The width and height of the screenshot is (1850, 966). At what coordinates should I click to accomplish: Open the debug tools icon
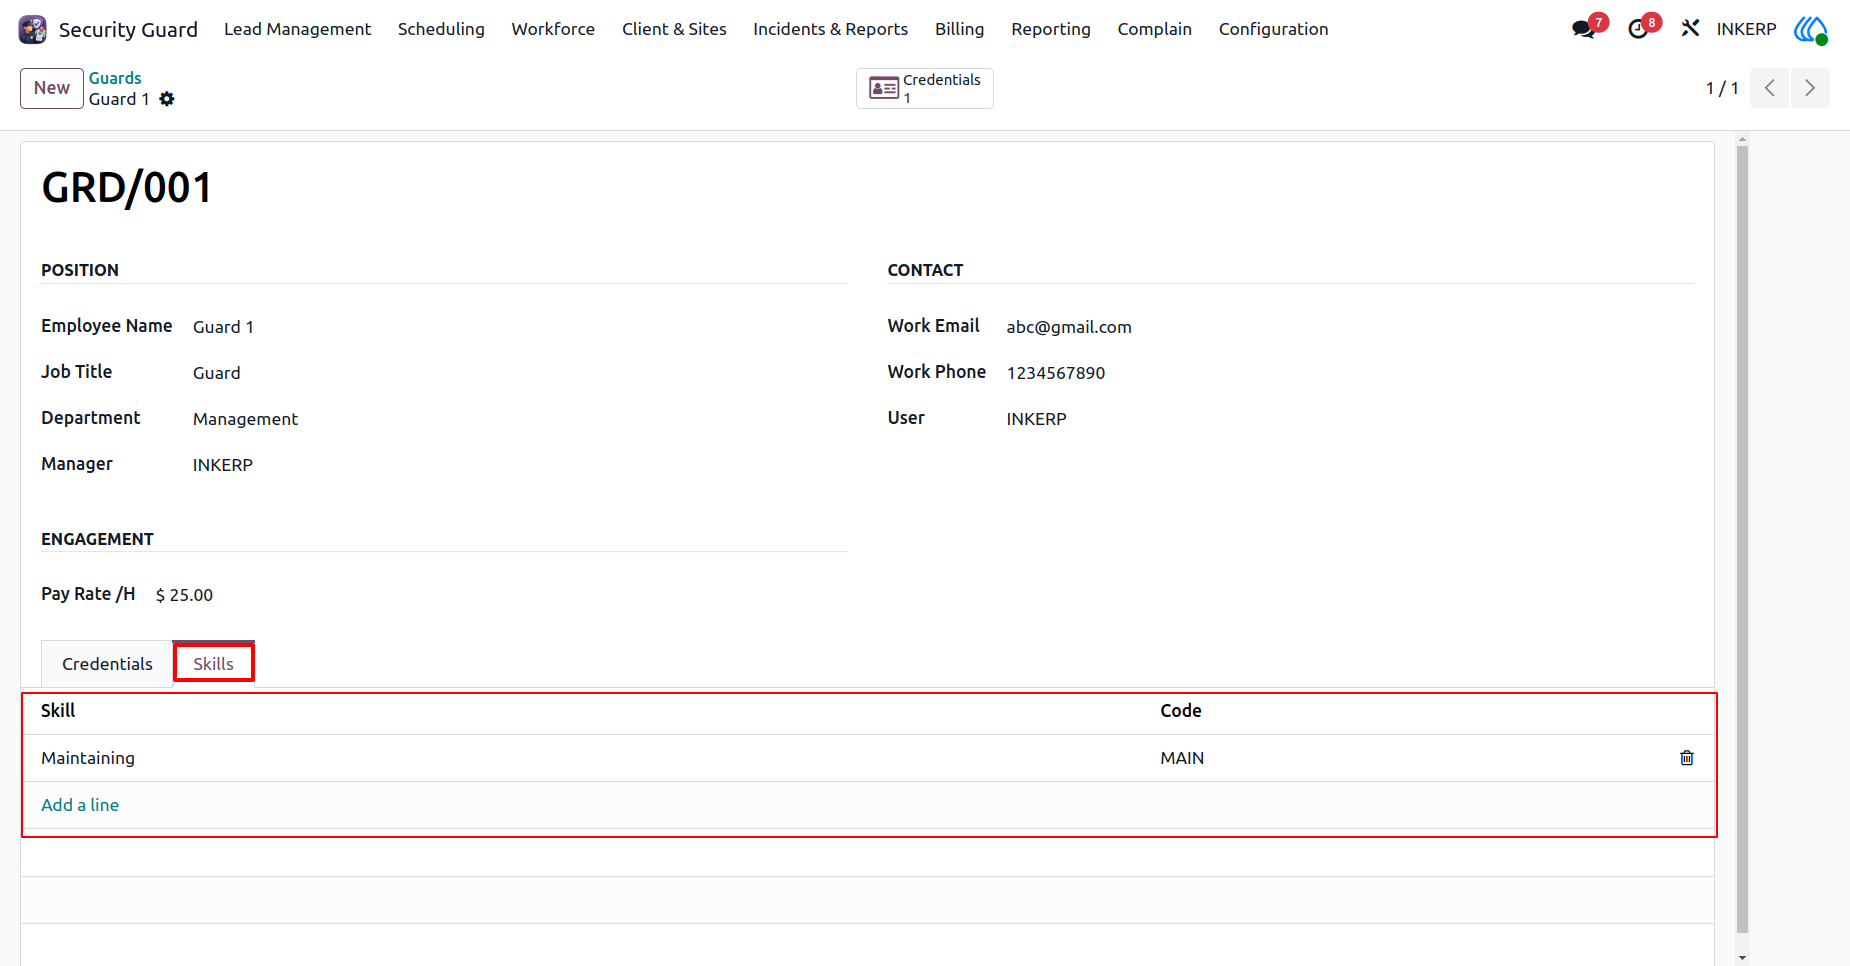tap(1690, 29)
